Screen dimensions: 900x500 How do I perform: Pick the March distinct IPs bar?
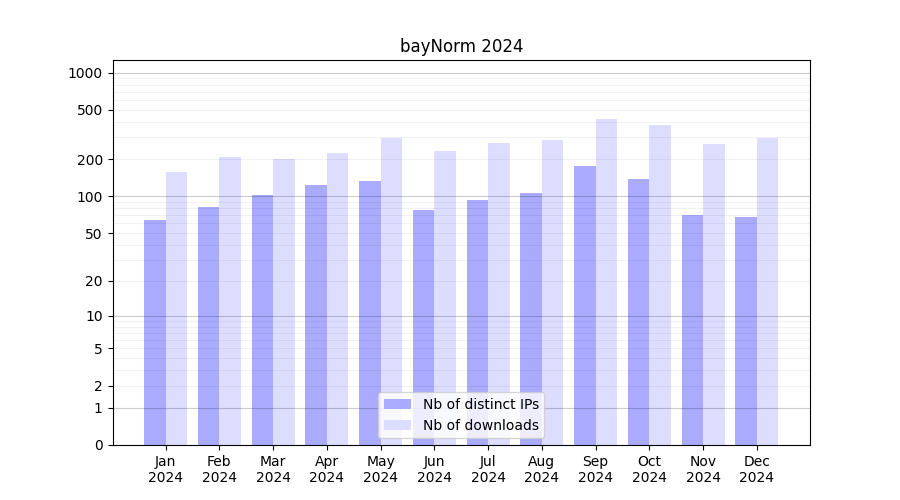tap(262, 320)
